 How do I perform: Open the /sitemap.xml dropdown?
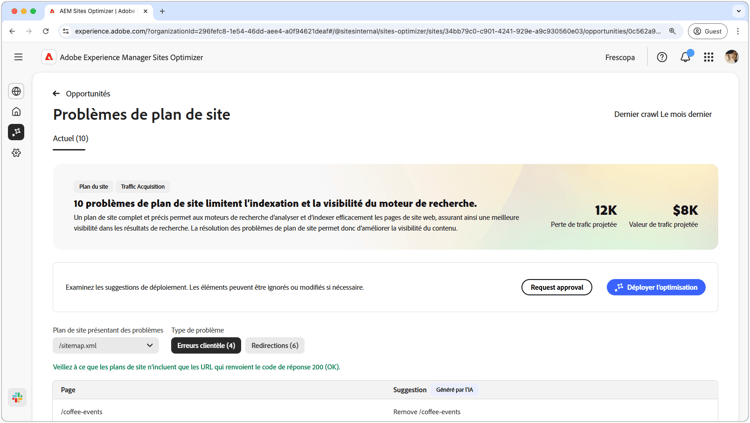pos(106,345)
